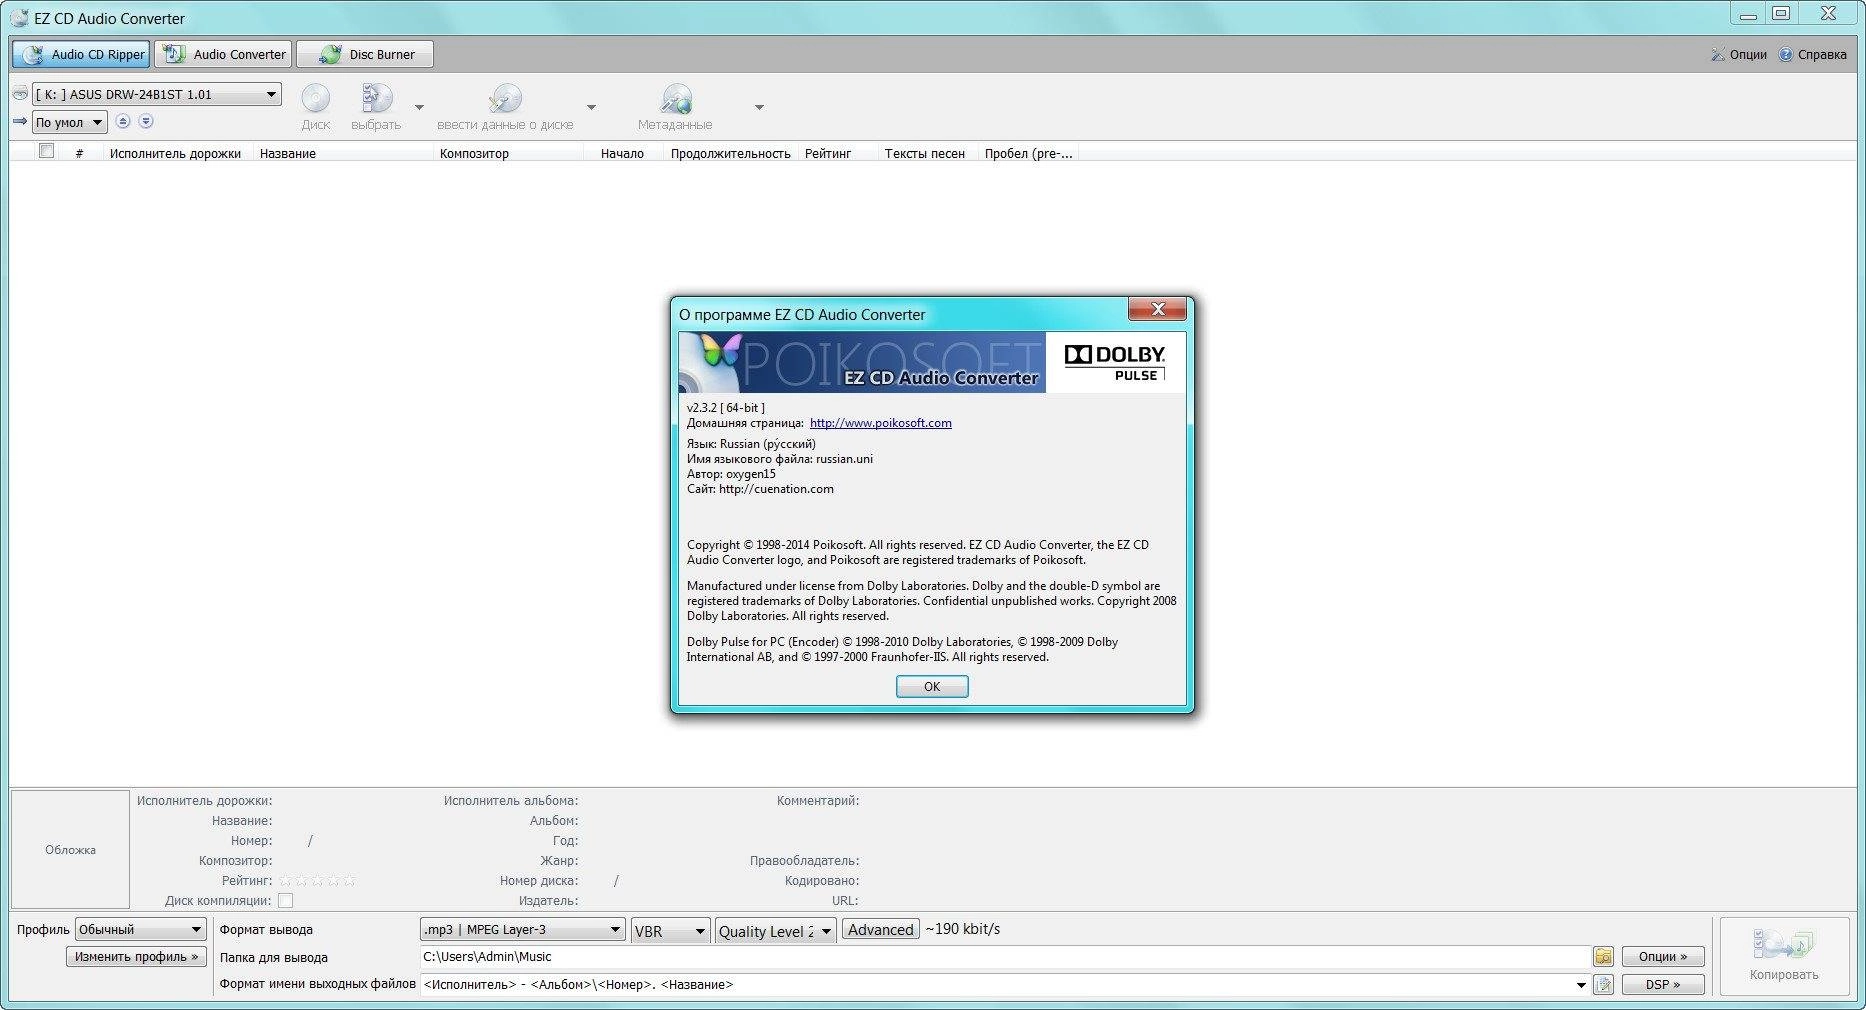Screen dimensions: 1866x1010
Task: Click the eject disc round icon
Action: coord(123,121)
